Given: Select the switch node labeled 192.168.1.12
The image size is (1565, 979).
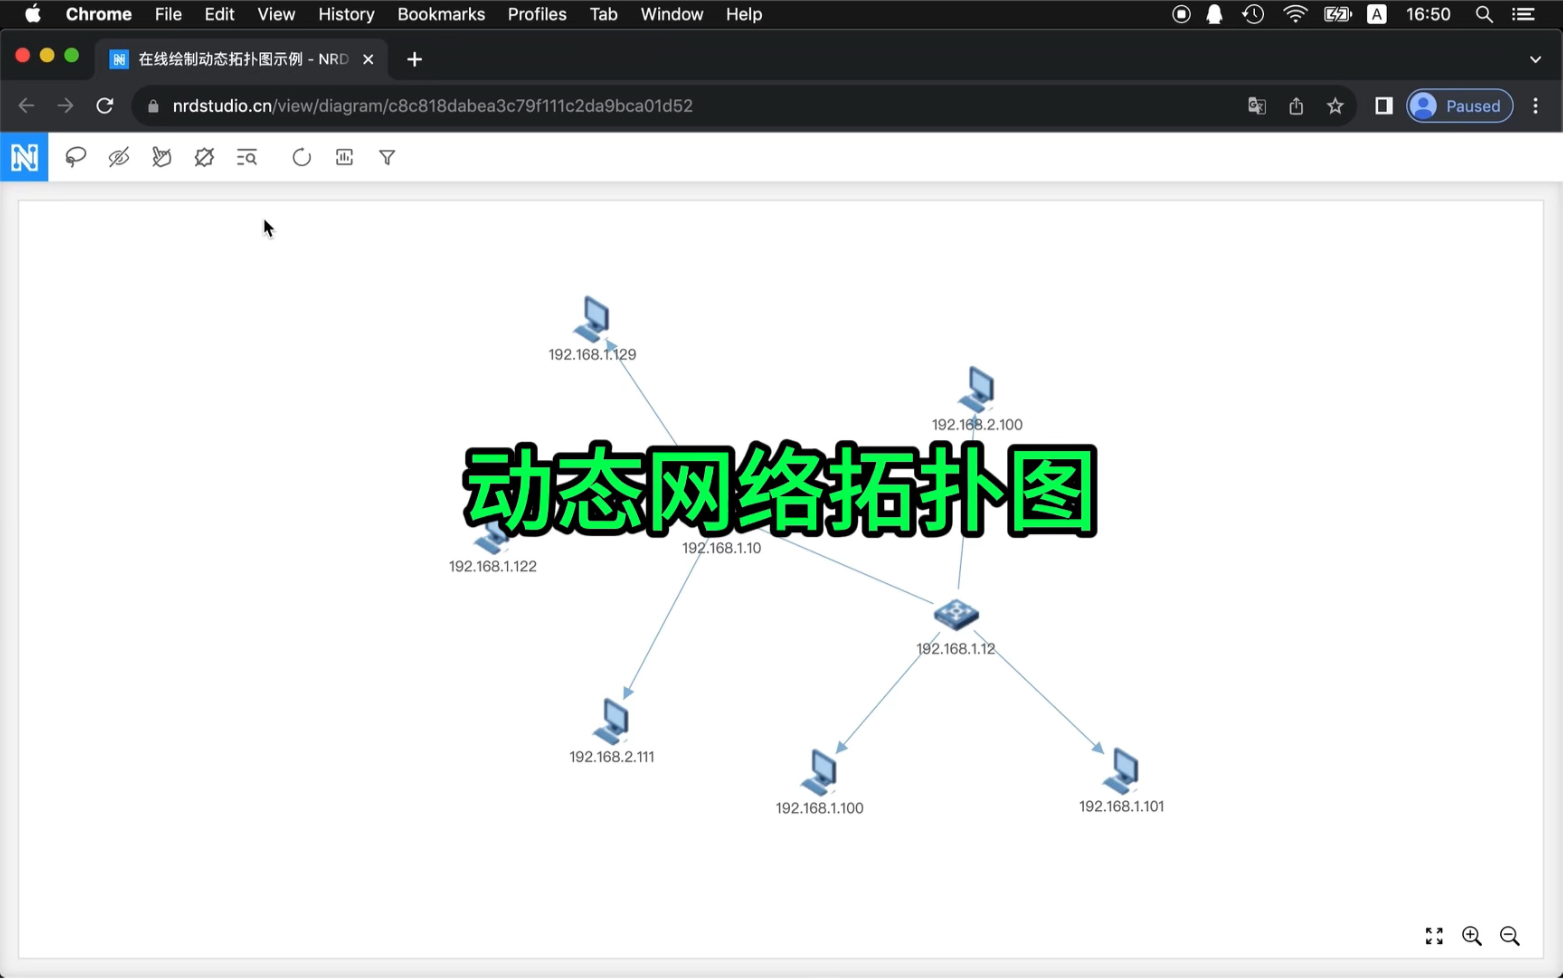Looking at the screenshot, I should (x=956, y=615).
